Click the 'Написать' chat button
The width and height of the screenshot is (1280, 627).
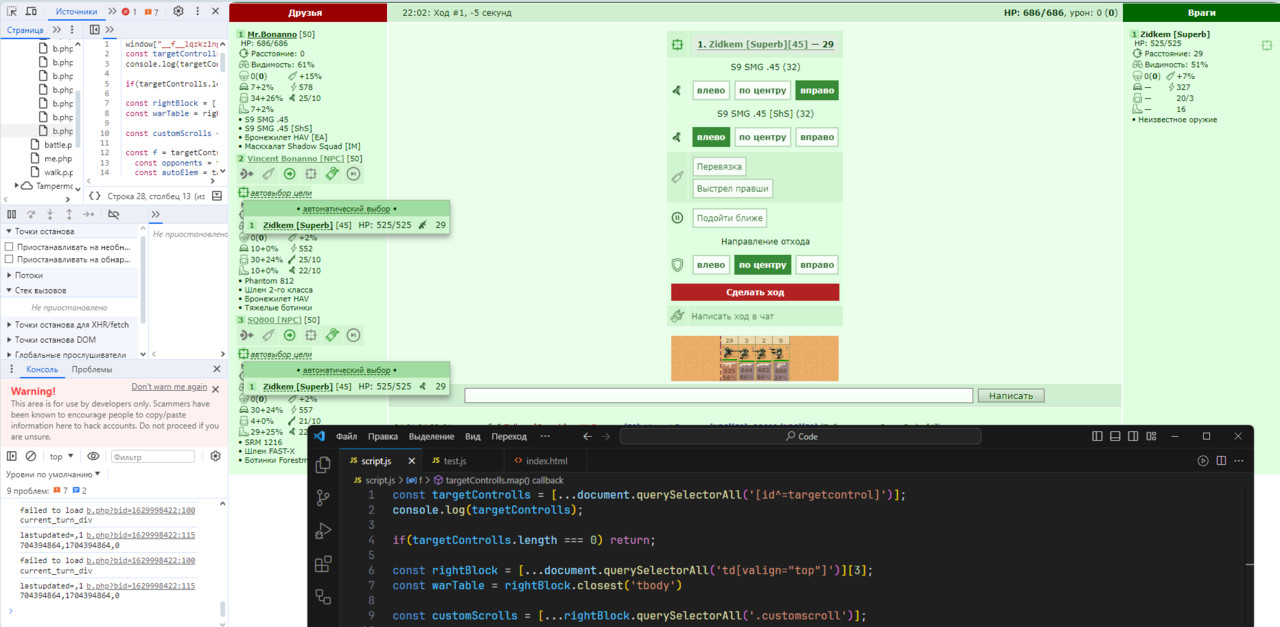(x=1011, y=396)
